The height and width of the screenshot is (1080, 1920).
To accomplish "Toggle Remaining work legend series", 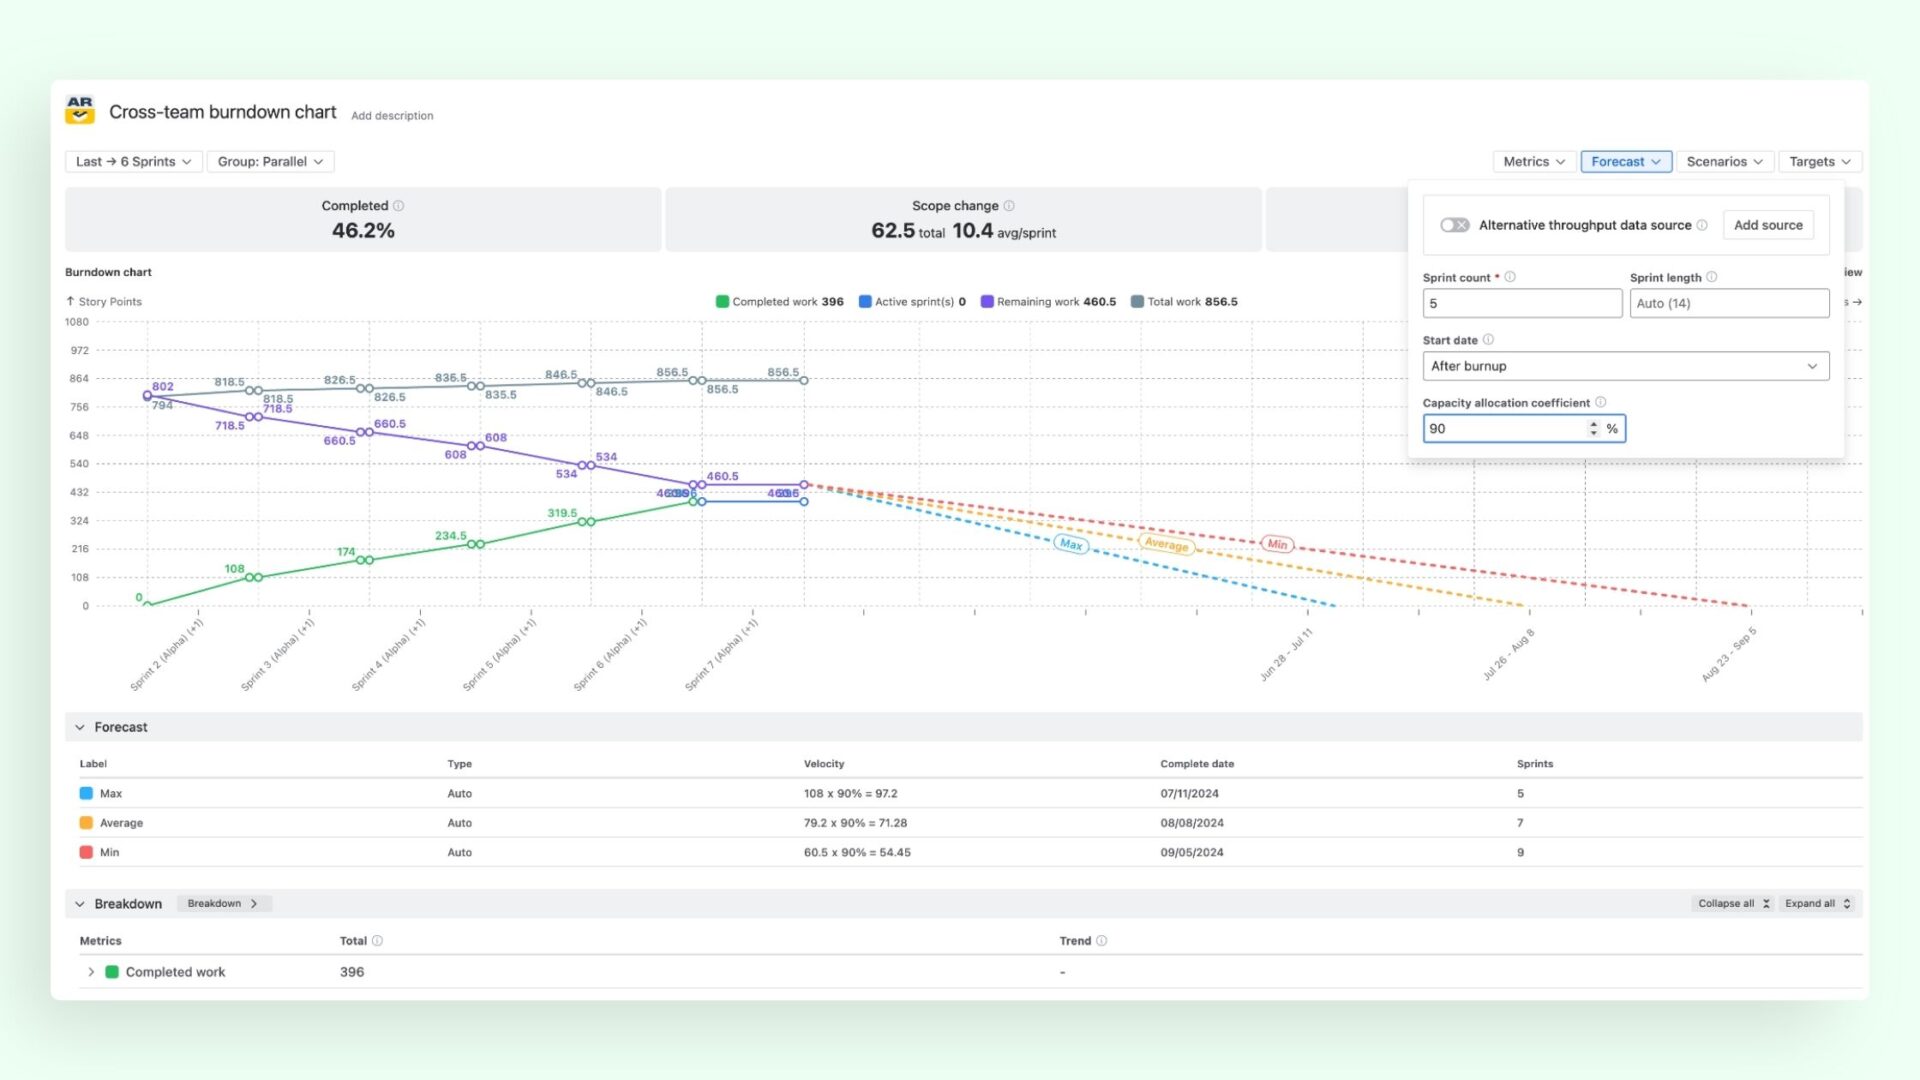I will 1048,302.
